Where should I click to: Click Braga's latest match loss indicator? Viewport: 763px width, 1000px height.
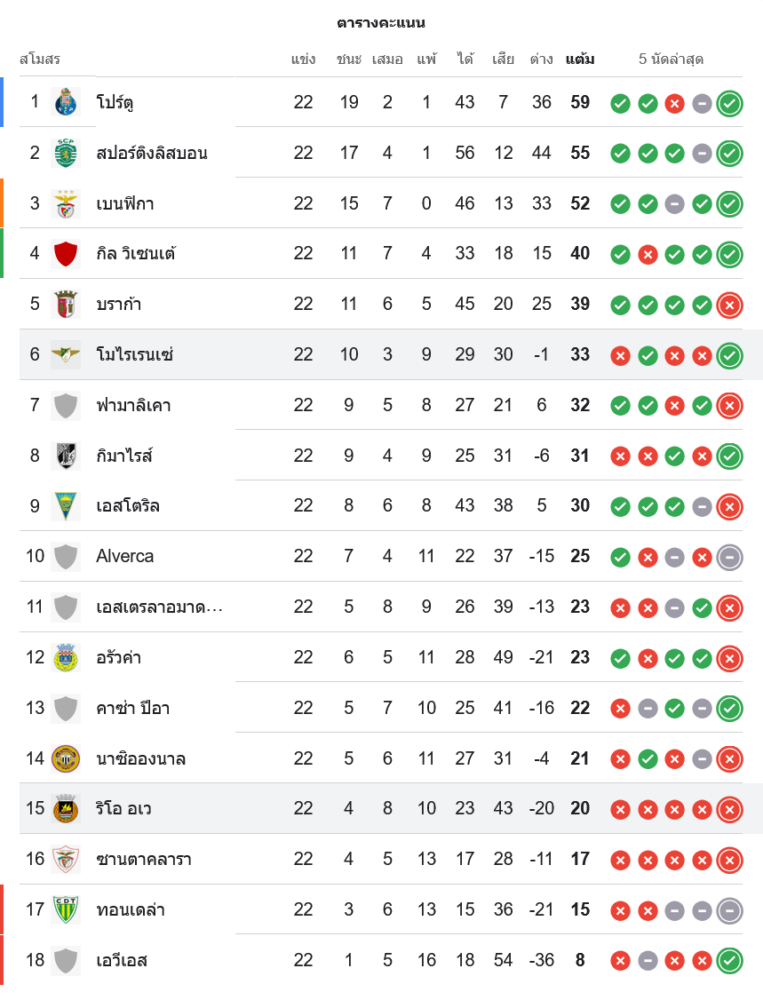point(730,304)
